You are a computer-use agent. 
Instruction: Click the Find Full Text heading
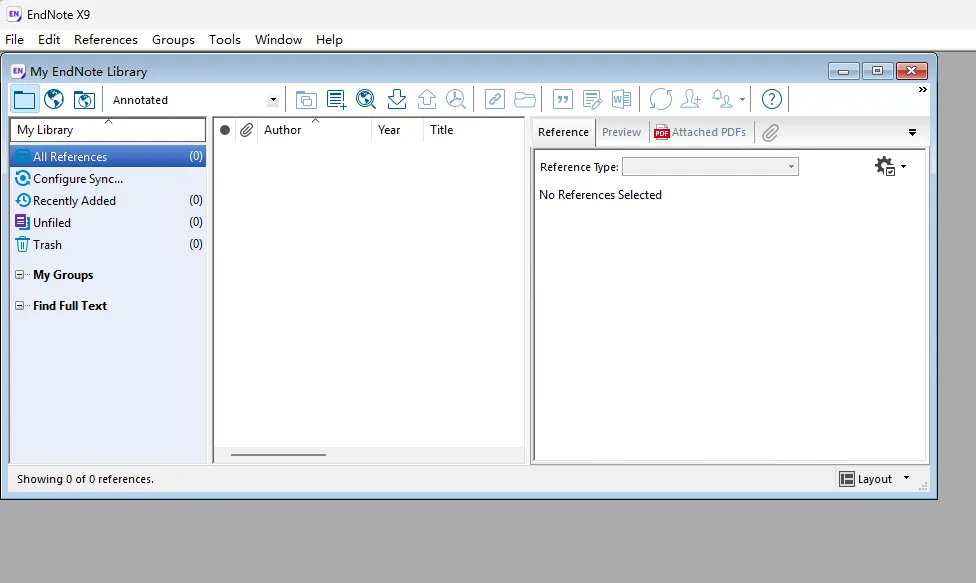pyautogui.click(x=70, y=306)
